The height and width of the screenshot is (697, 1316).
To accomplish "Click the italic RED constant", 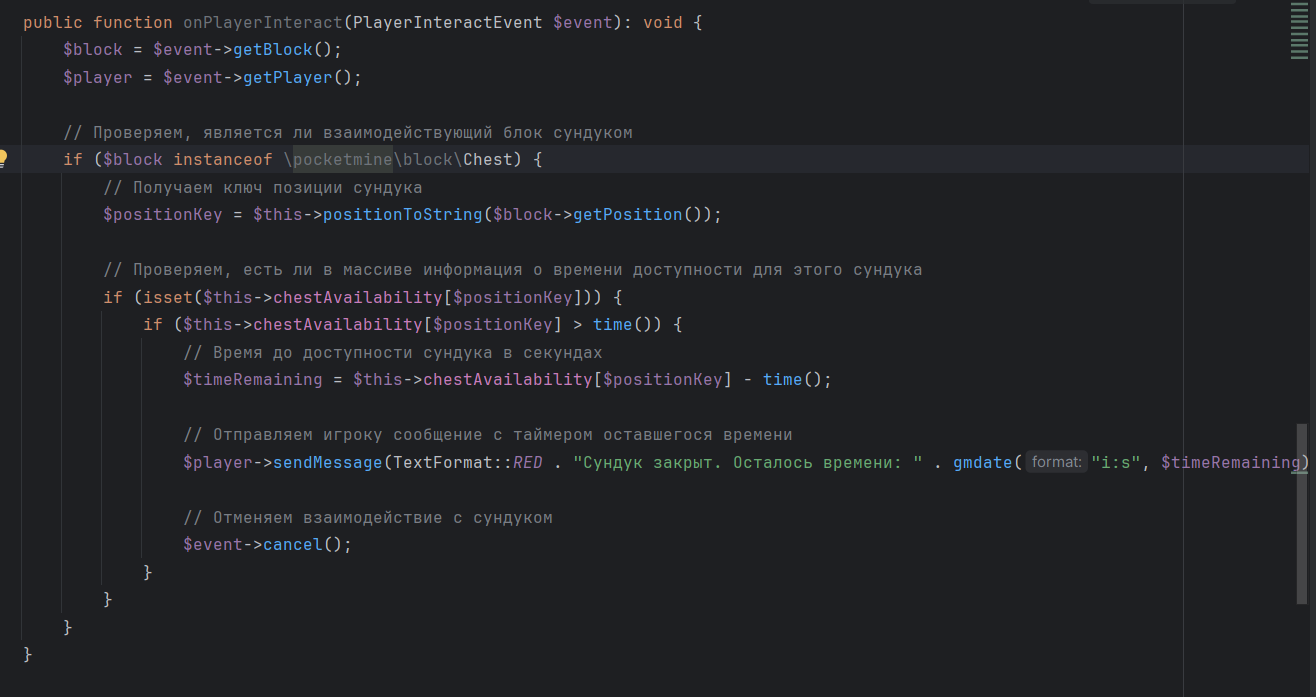I will point(528,462).
